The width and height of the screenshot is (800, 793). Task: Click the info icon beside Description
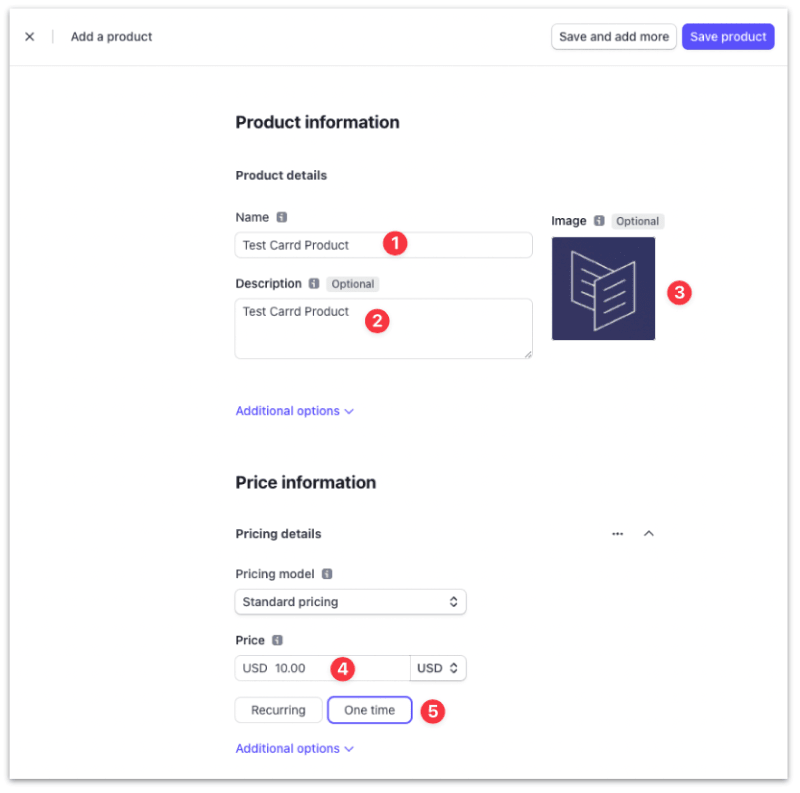[x=311, y=284]
